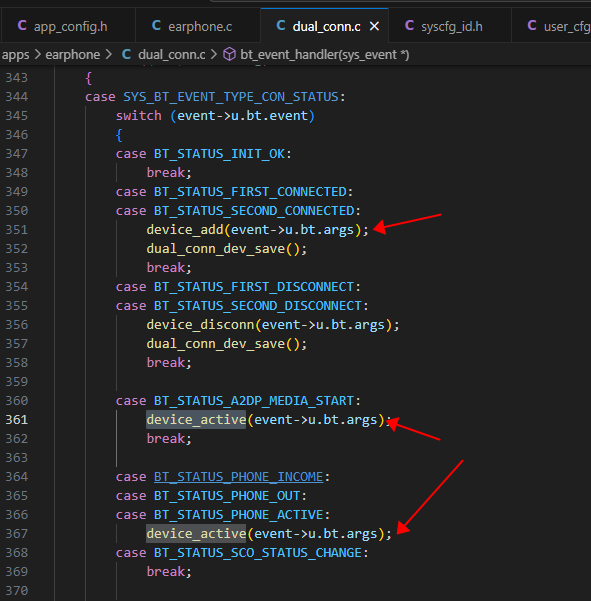Click the earphone breadcrumb folder

72,55
